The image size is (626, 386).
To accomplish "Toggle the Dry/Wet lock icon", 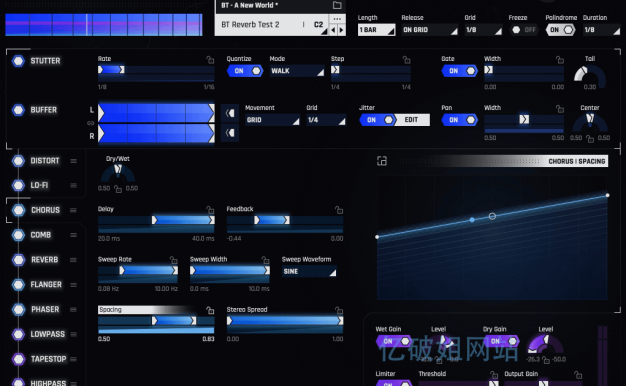I will tap(118, 189).
